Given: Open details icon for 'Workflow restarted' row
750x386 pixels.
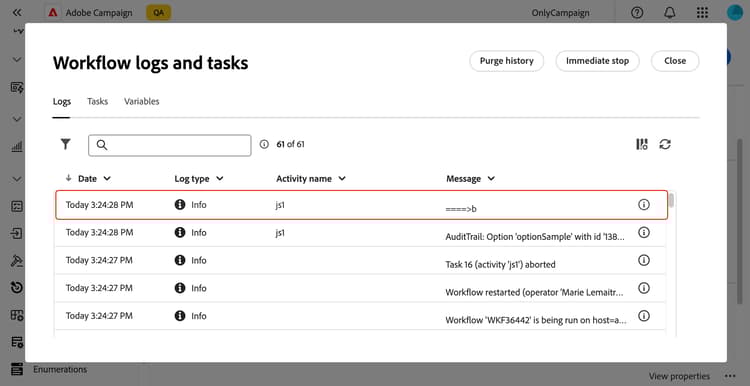Looking at the screenshot, I should click(x=644, y=288).
